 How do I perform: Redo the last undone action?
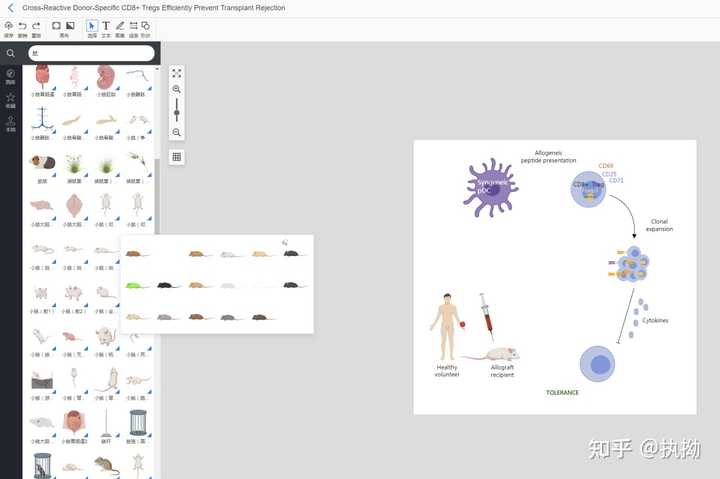tap(36, 26)
